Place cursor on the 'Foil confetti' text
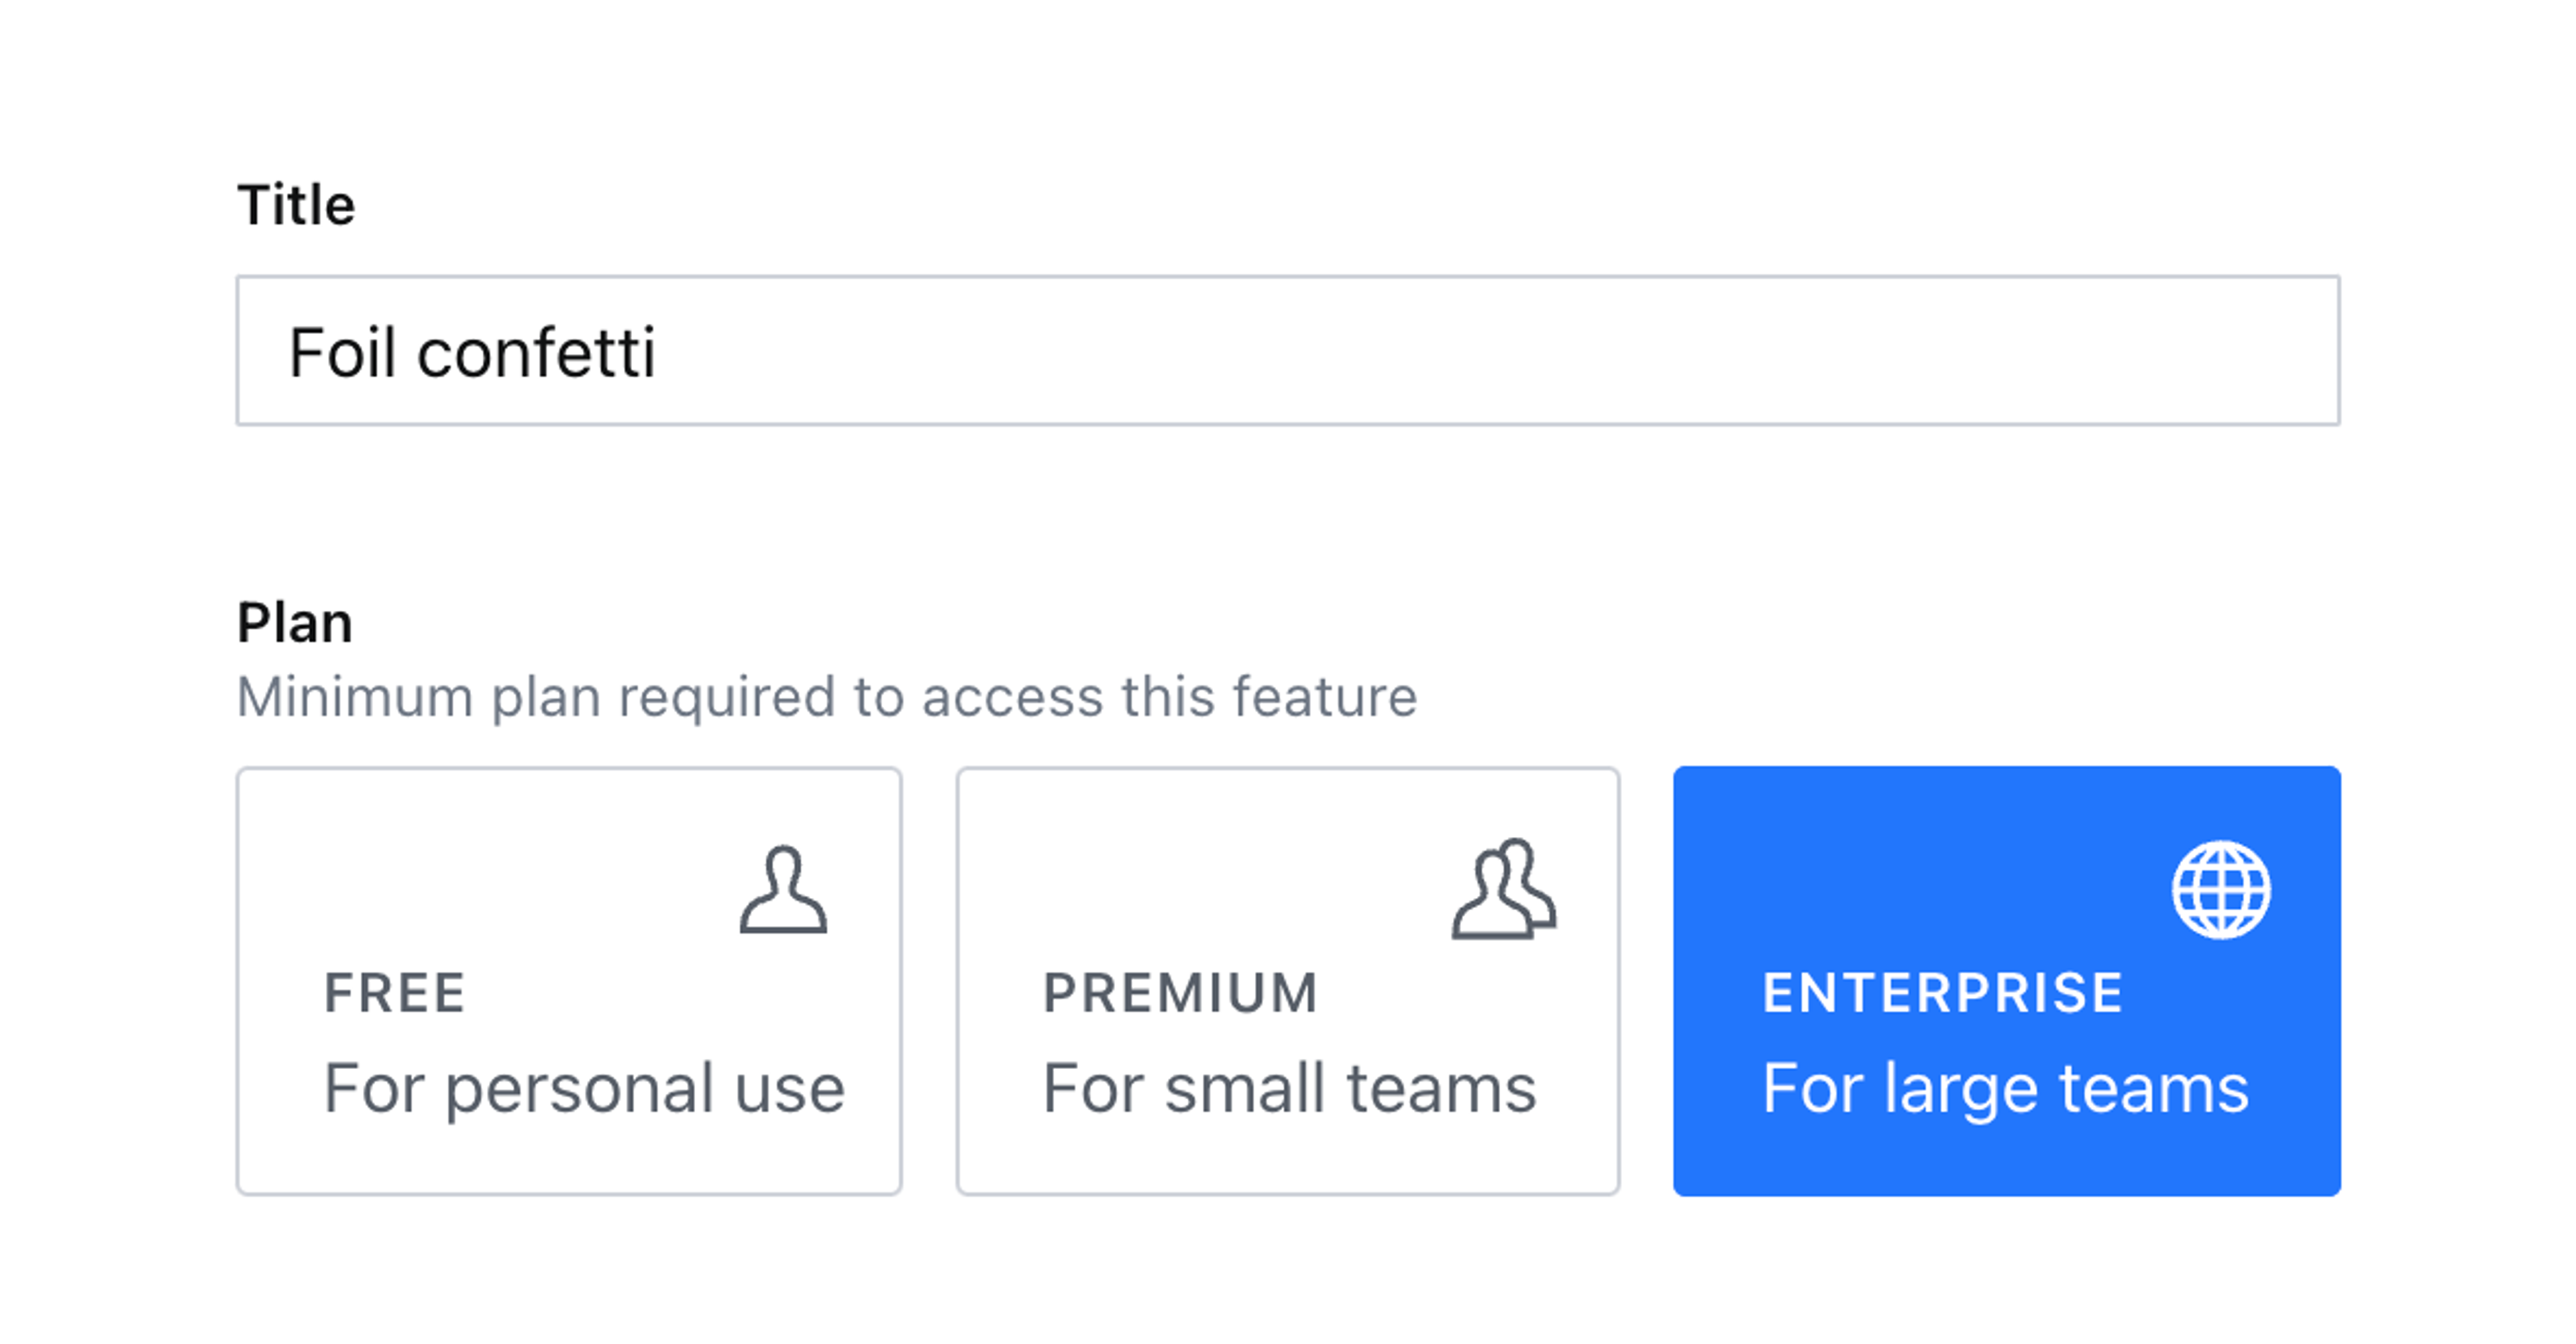Screen dimensions: 2576x1344 point(472,353)
